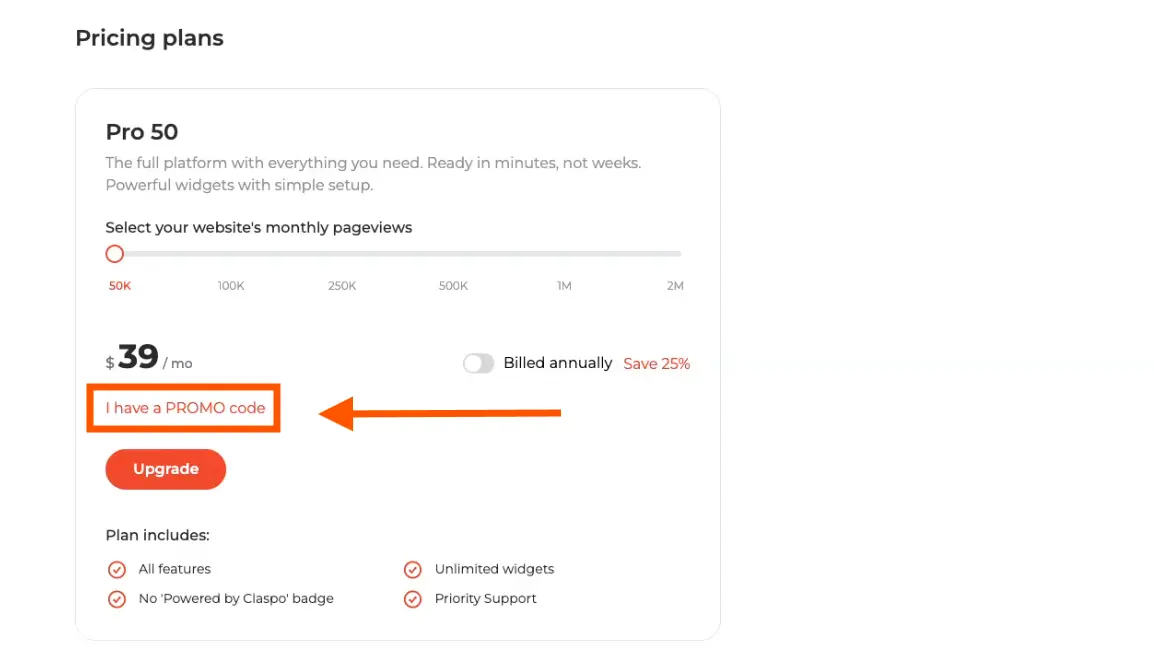Enable the Billed annually toggle
Viewport: 1154px width, 668px height.
point(478,364)
